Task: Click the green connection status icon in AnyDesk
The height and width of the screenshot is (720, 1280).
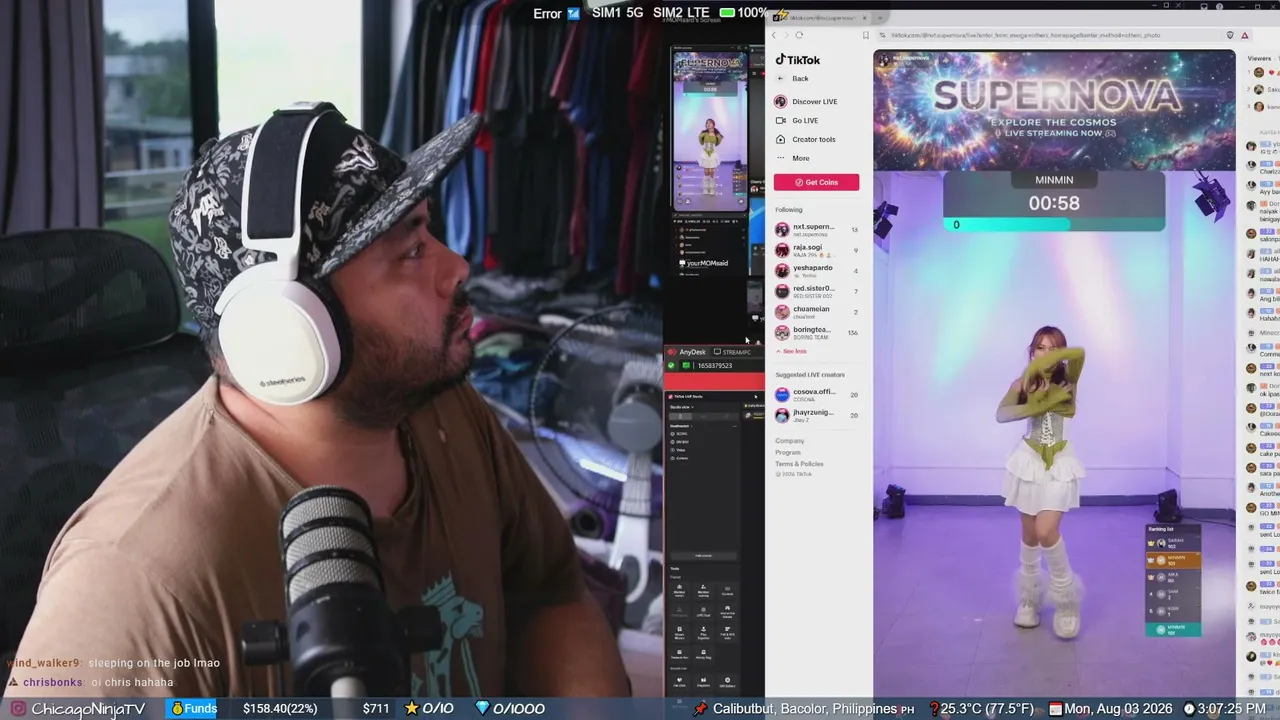Action: coord(672,366)
